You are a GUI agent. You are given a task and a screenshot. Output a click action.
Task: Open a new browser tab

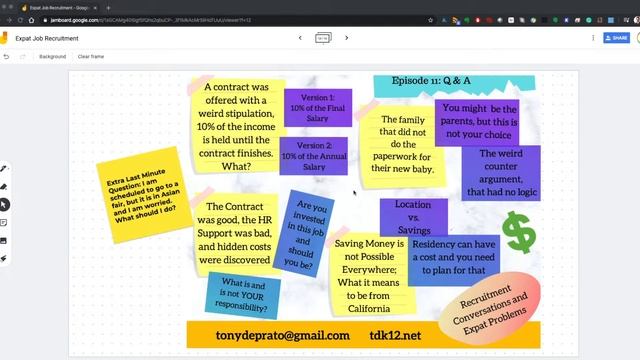(x=108, y=7)
